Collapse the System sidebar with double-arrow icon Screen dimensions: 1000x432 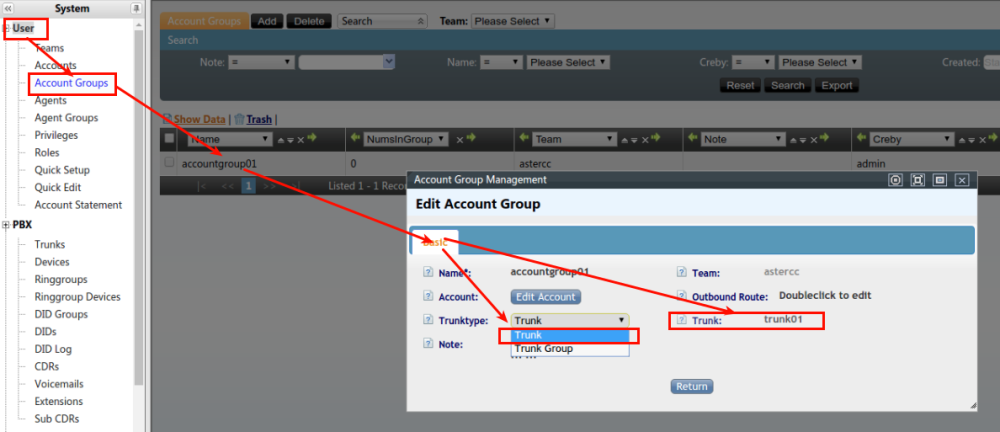pos(8,8)
